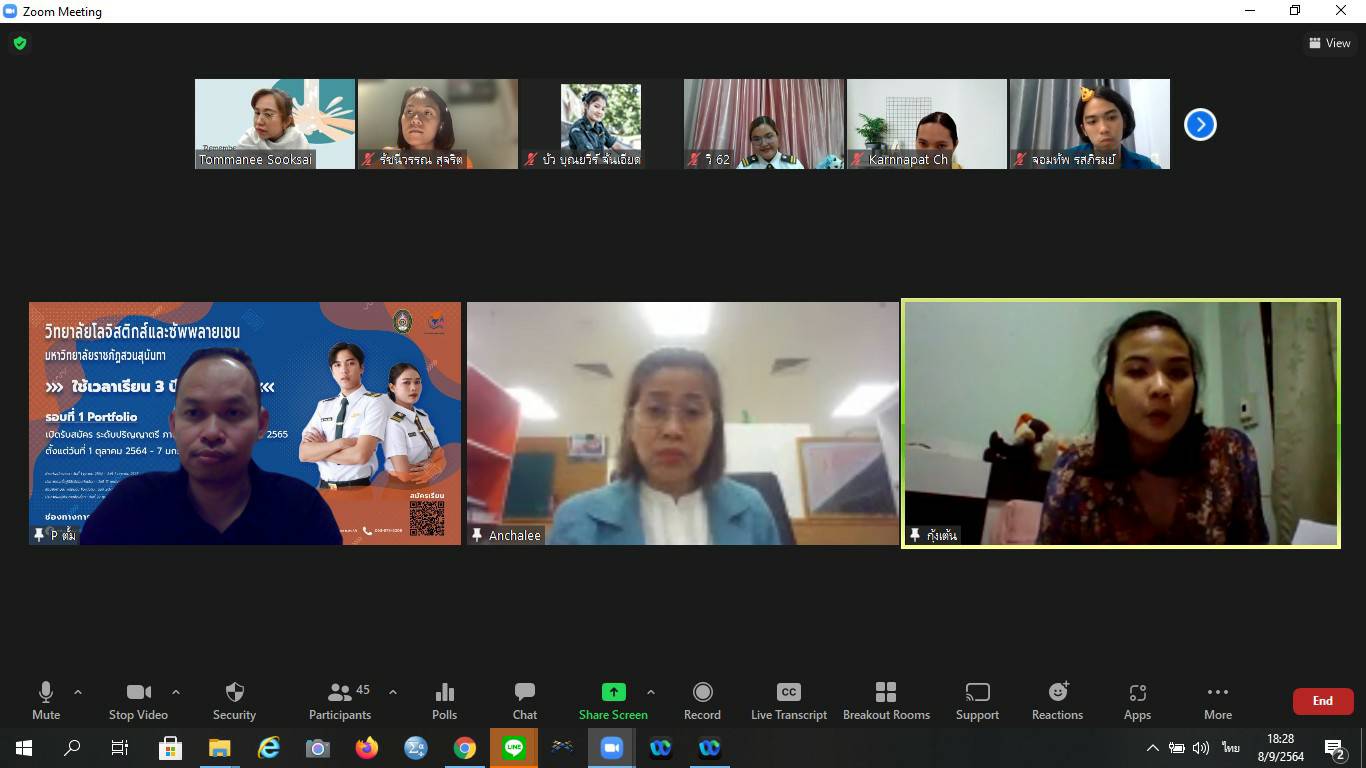The image size is (1366, 768).
Task: Open the Reactions menu
Action: coord(1057,700)
